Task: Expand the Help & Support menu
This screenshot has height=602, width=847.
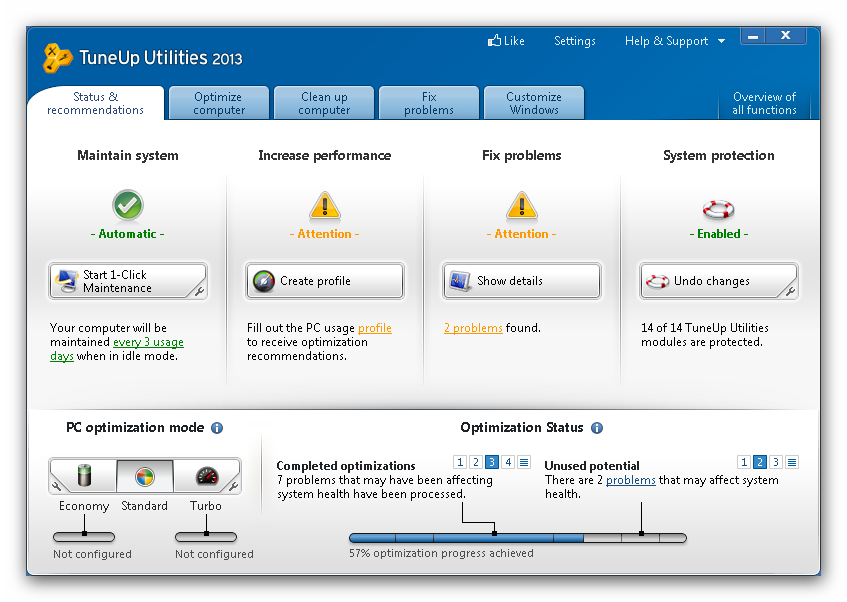Action: (675, 41)
